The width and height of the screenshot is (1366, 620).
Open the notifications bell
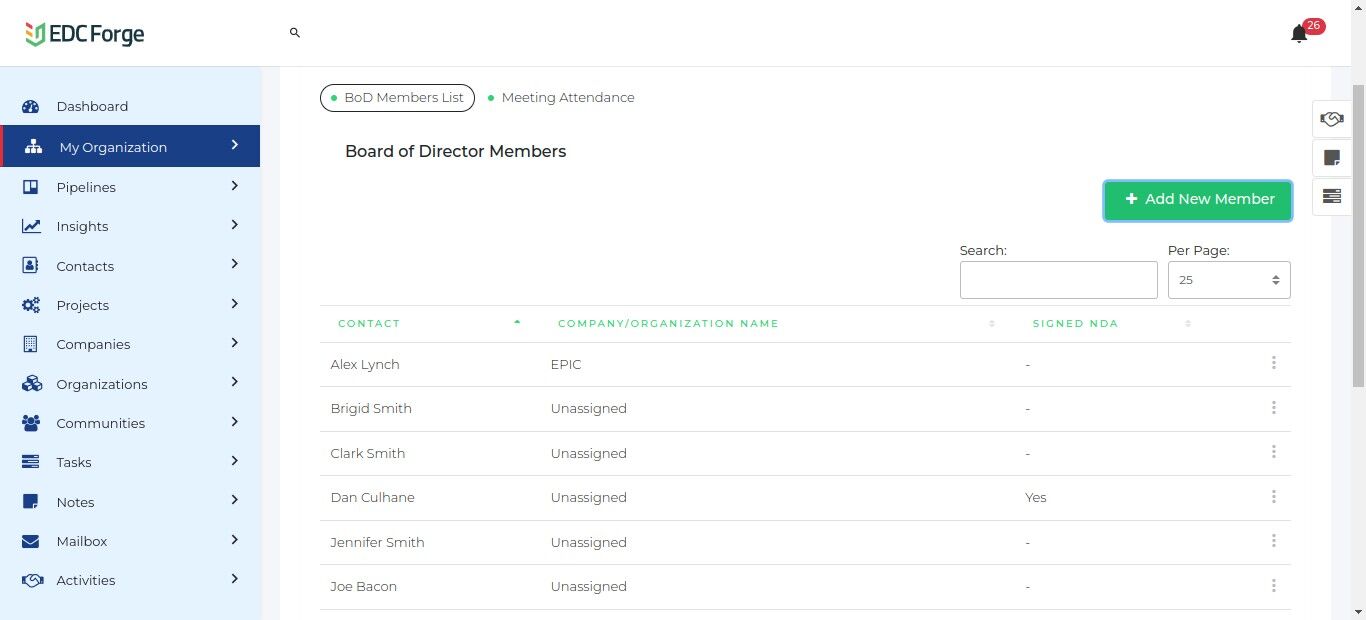click(1299, 34)
